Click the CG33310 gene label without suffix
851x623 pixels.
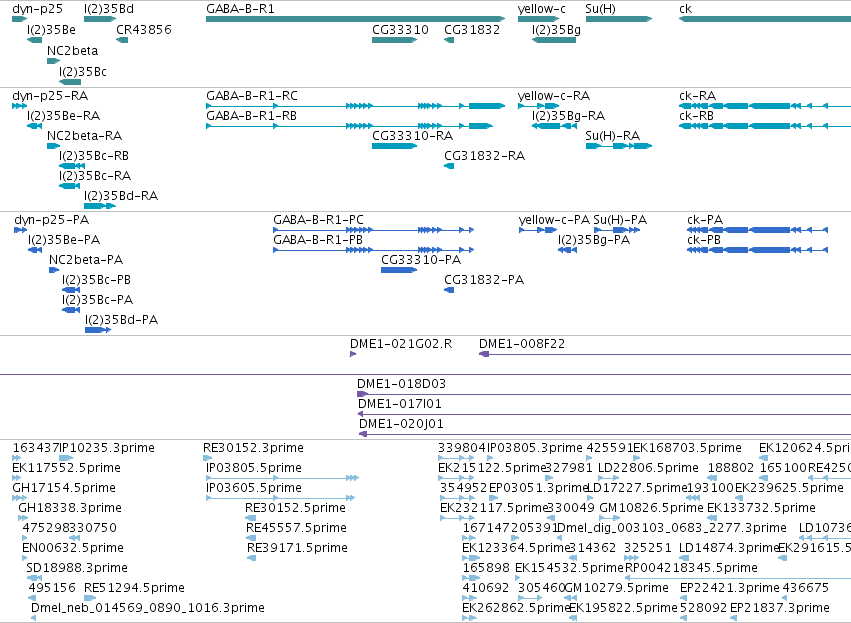(400, 30)
